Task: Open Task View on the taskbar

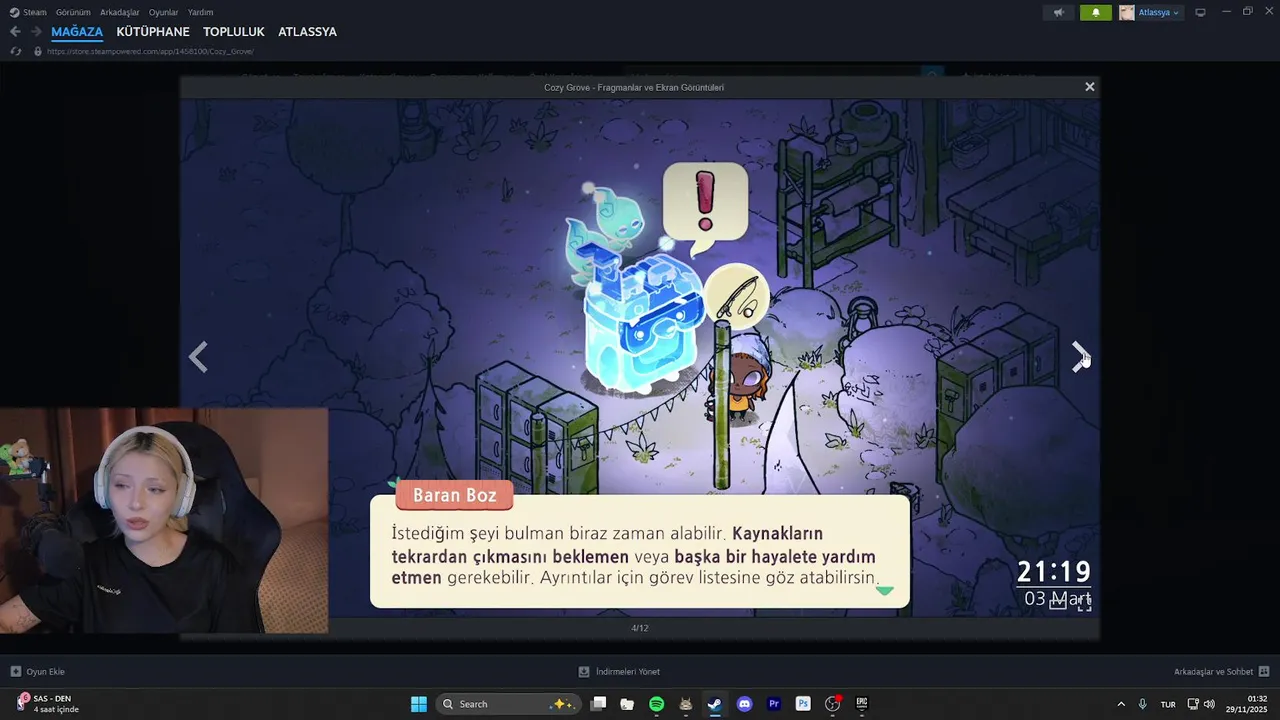Action: pos(598,704)
